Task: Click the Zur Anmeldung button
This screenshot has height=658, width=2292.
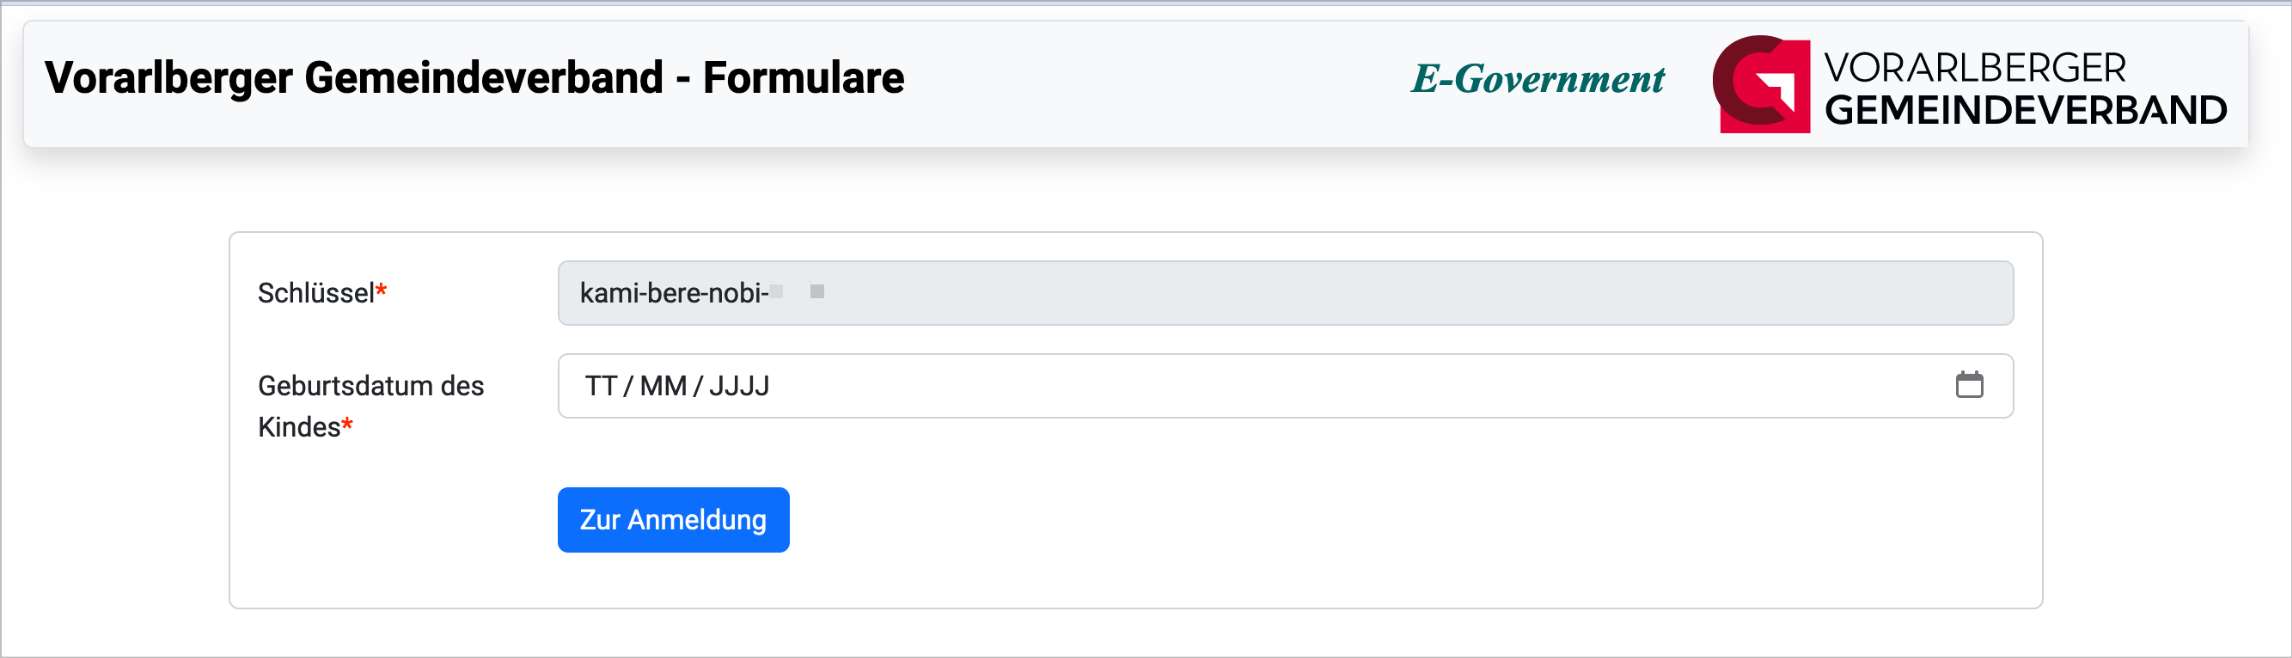Action: click(673, 520)
